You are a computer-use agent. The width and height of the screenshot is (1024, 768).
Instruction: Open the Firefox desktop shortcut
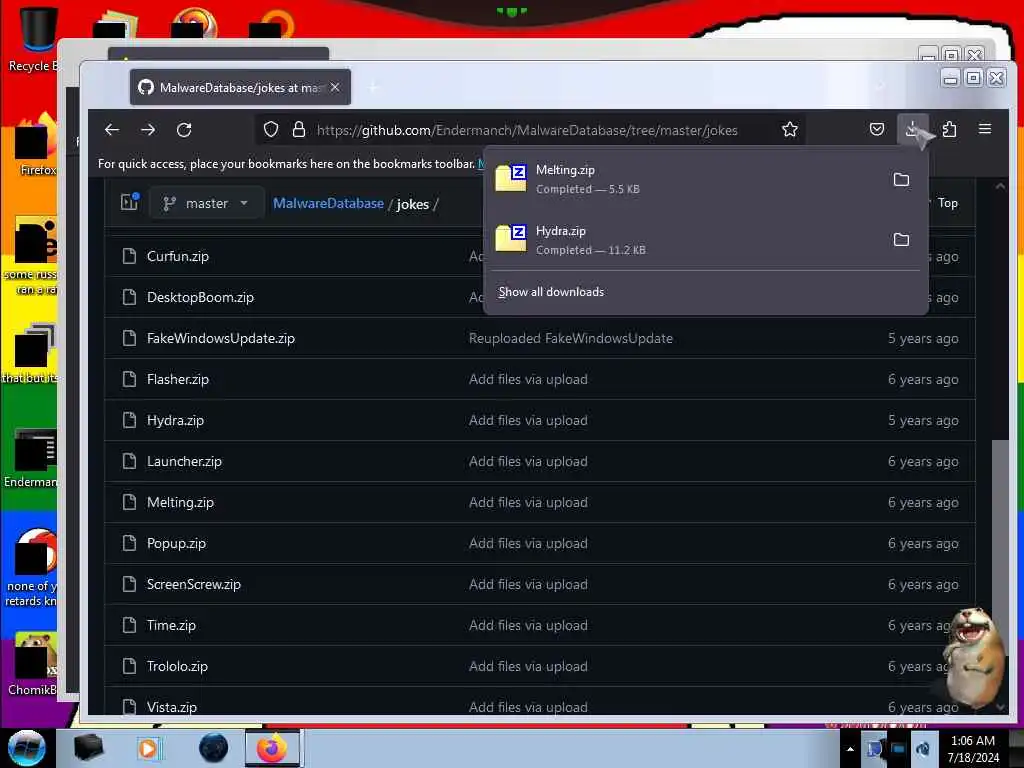[36, 145]
